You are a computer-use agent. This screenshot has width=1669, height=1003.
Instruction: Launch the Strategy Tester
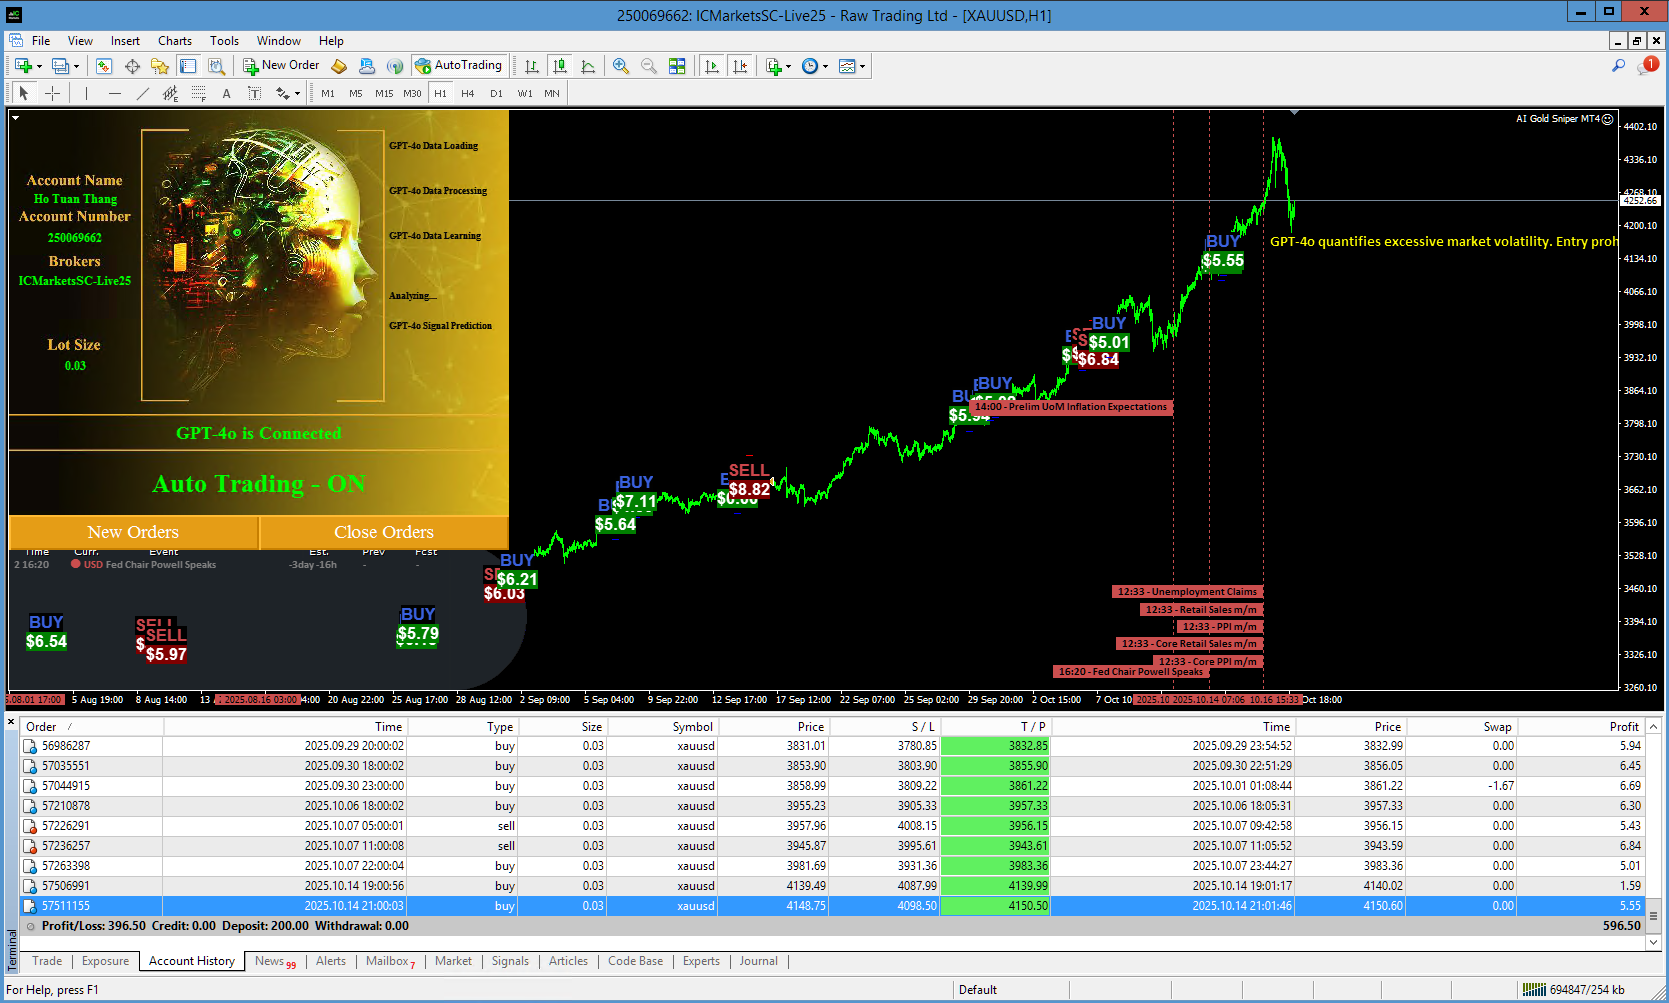pos(216,66)
